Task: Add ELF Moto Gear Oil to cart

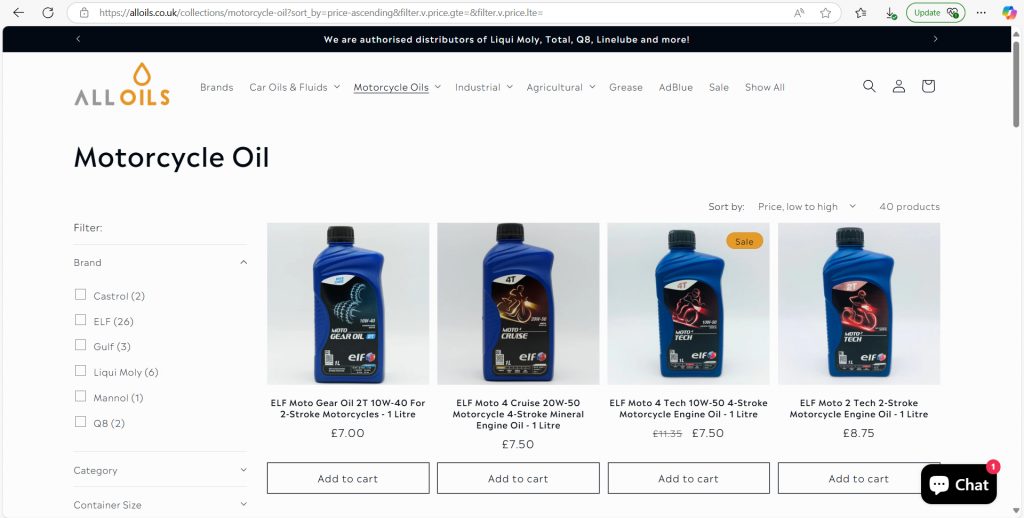Action: [348, 478]
